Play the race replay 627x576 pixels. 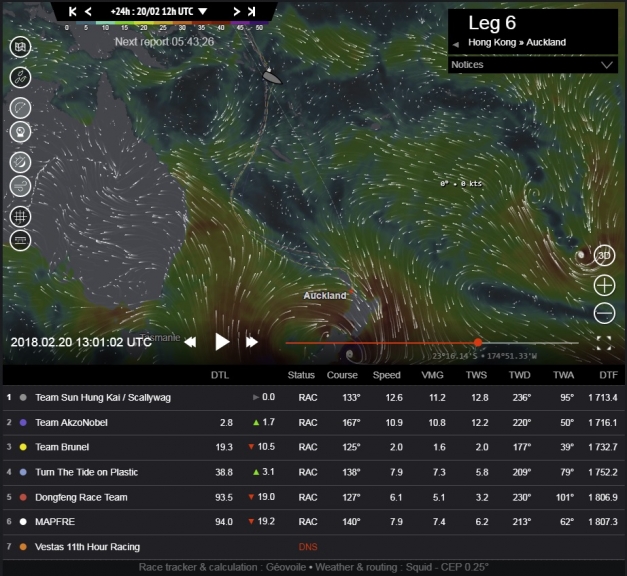click(222, 342)
